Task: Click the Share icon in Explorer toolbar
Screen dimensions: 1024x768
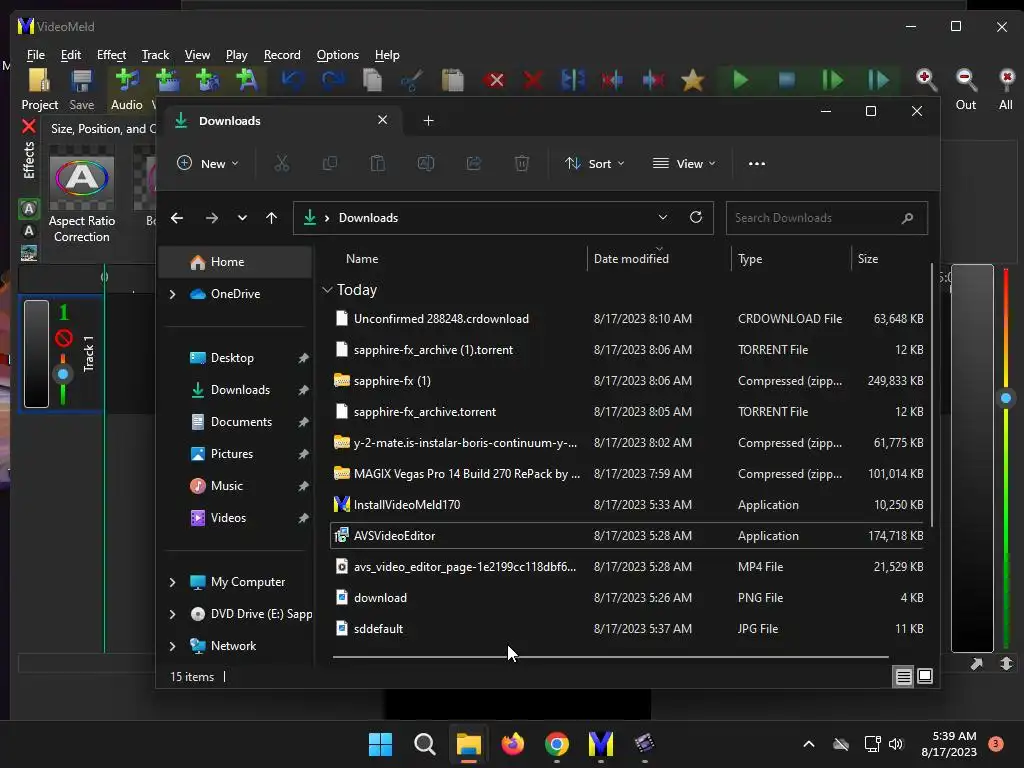Action: pos(473,163)
